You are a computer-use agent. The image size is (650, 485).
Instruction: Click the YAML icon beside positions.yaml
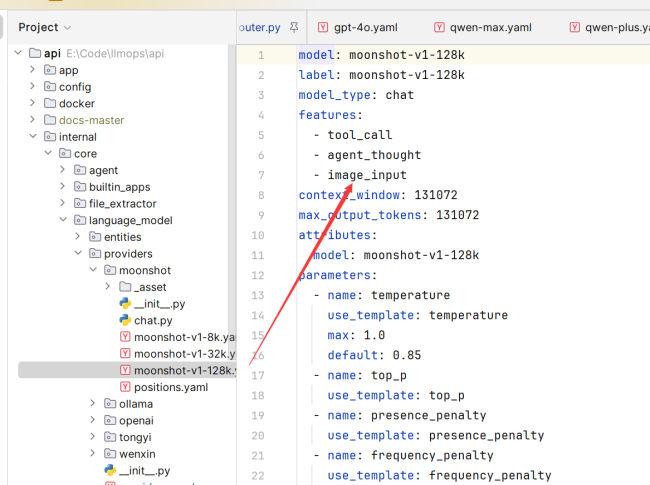(125, 387)
